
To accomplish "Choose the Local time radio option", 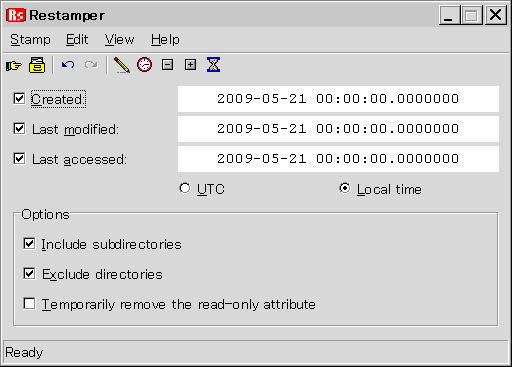I will click(345, 188).
